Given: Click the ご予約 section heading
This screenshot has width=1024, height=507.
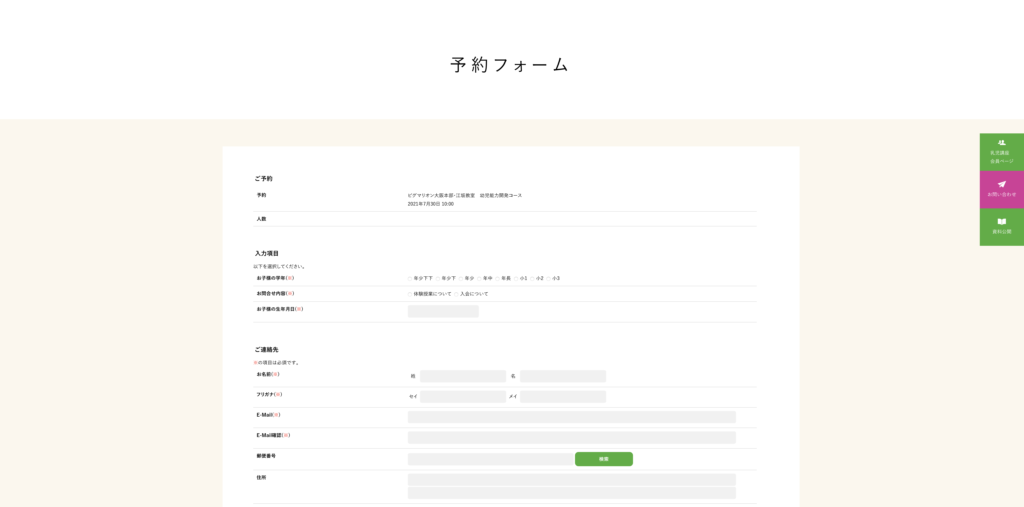Looking at the screenshot, I should pyautogui.click(x=263, y=178).
